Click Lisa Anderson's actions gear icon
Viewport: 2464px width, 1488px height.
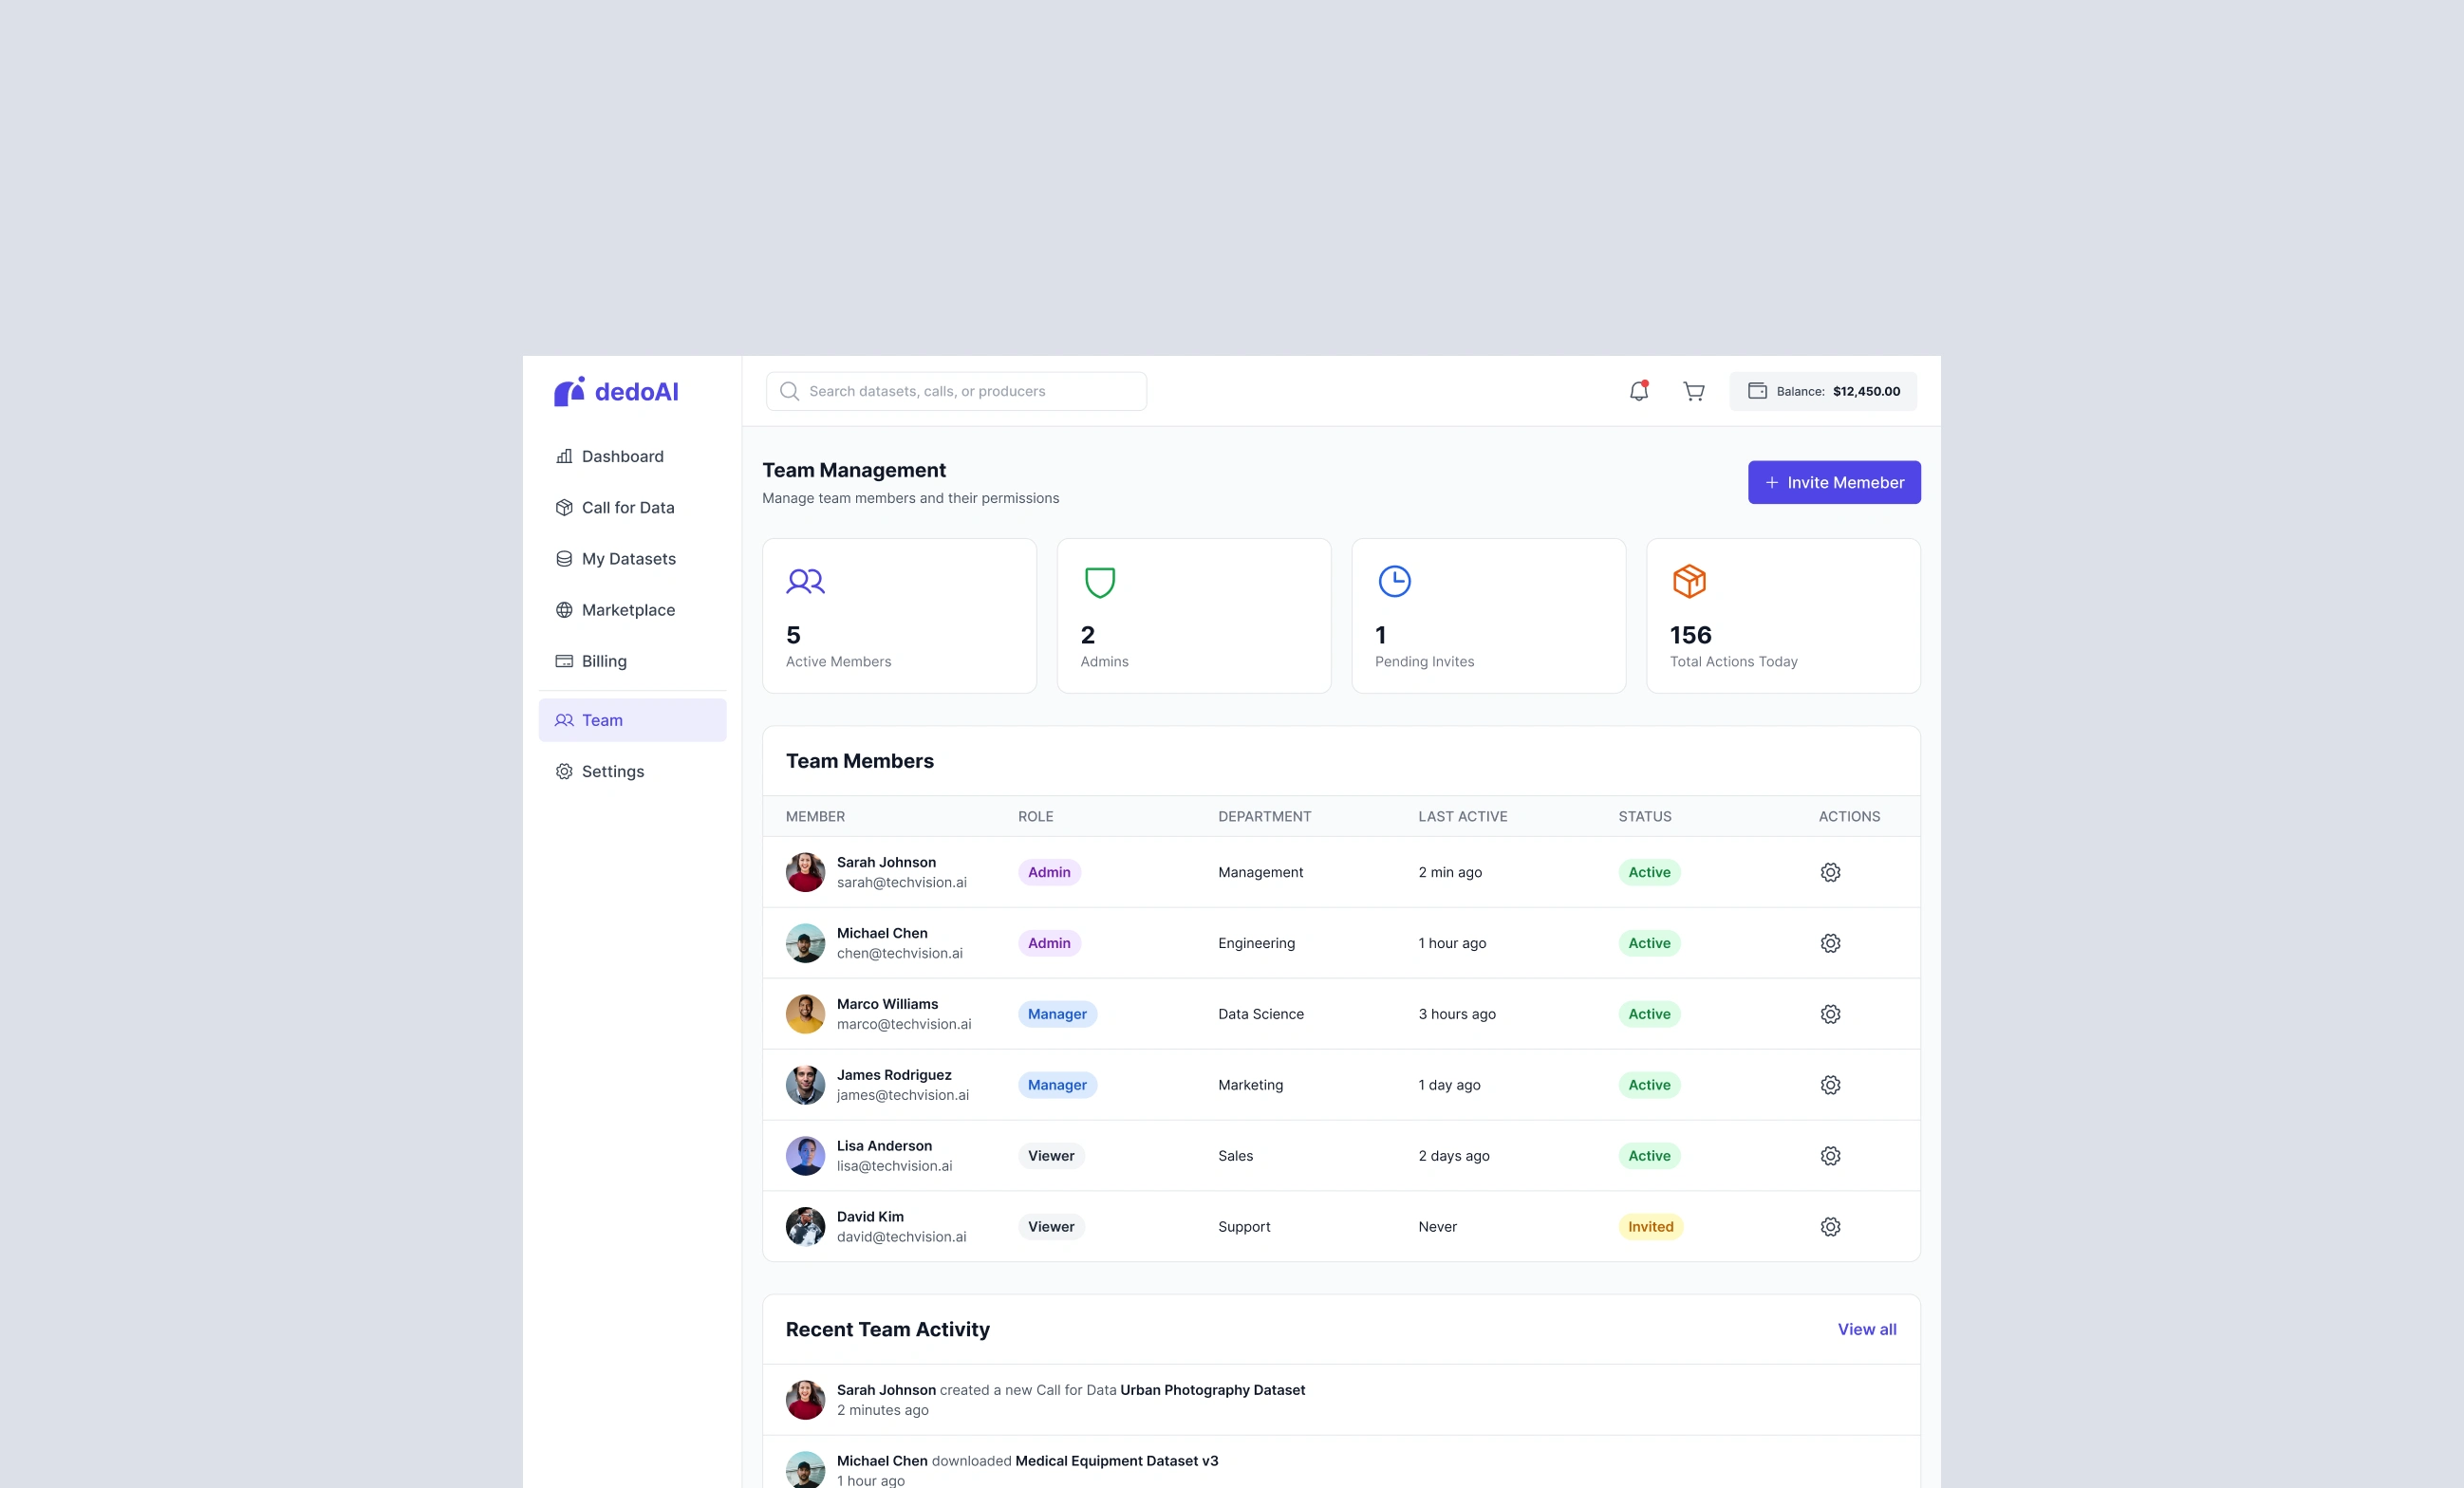click(x=1830, y=1156)
